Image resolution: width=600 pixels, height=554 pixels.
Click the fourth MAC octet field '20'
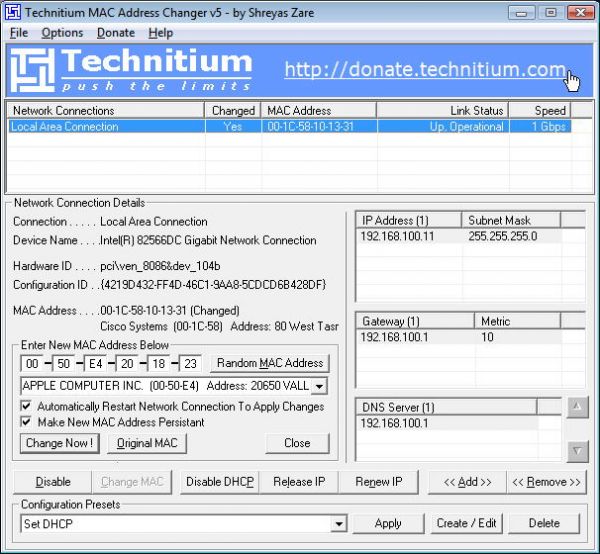pyautogui.click(x=127, y=363)
